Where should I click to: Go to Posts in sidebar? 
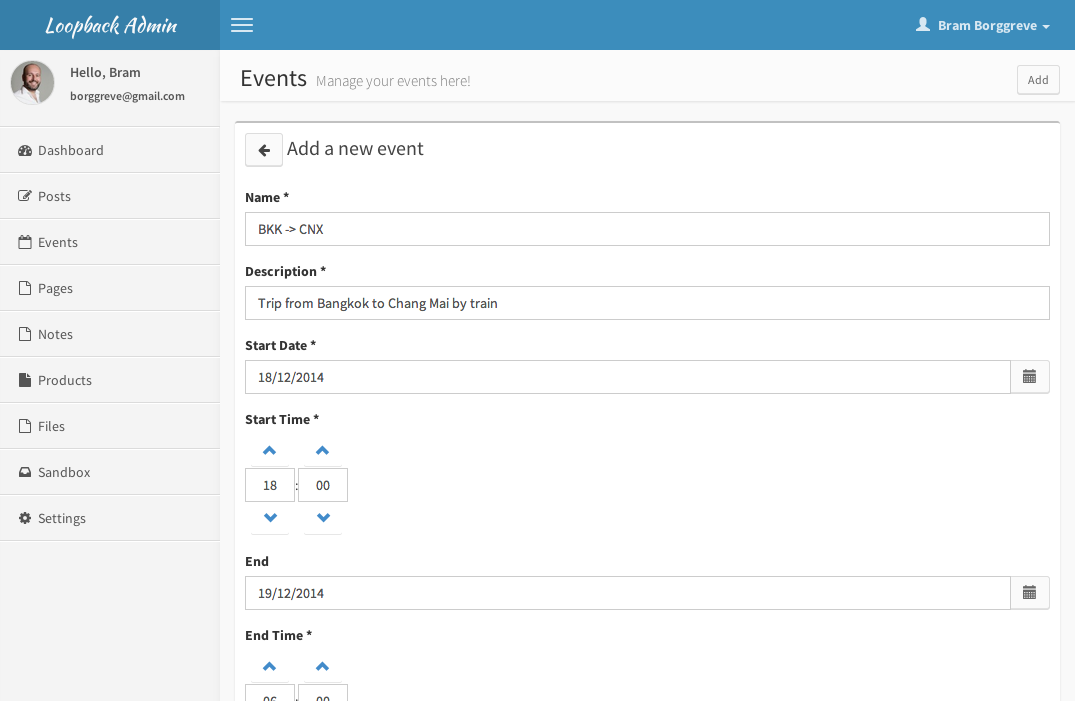pos(54,196)
